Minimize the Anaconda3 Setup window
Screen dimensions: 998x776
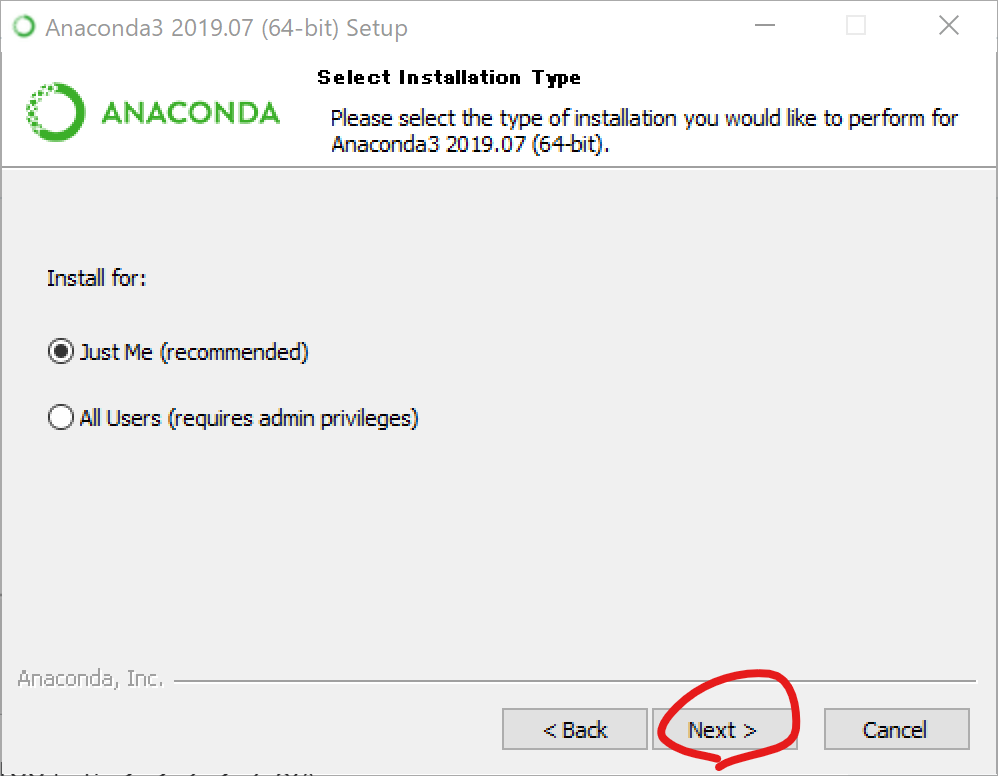pos(764,25)
